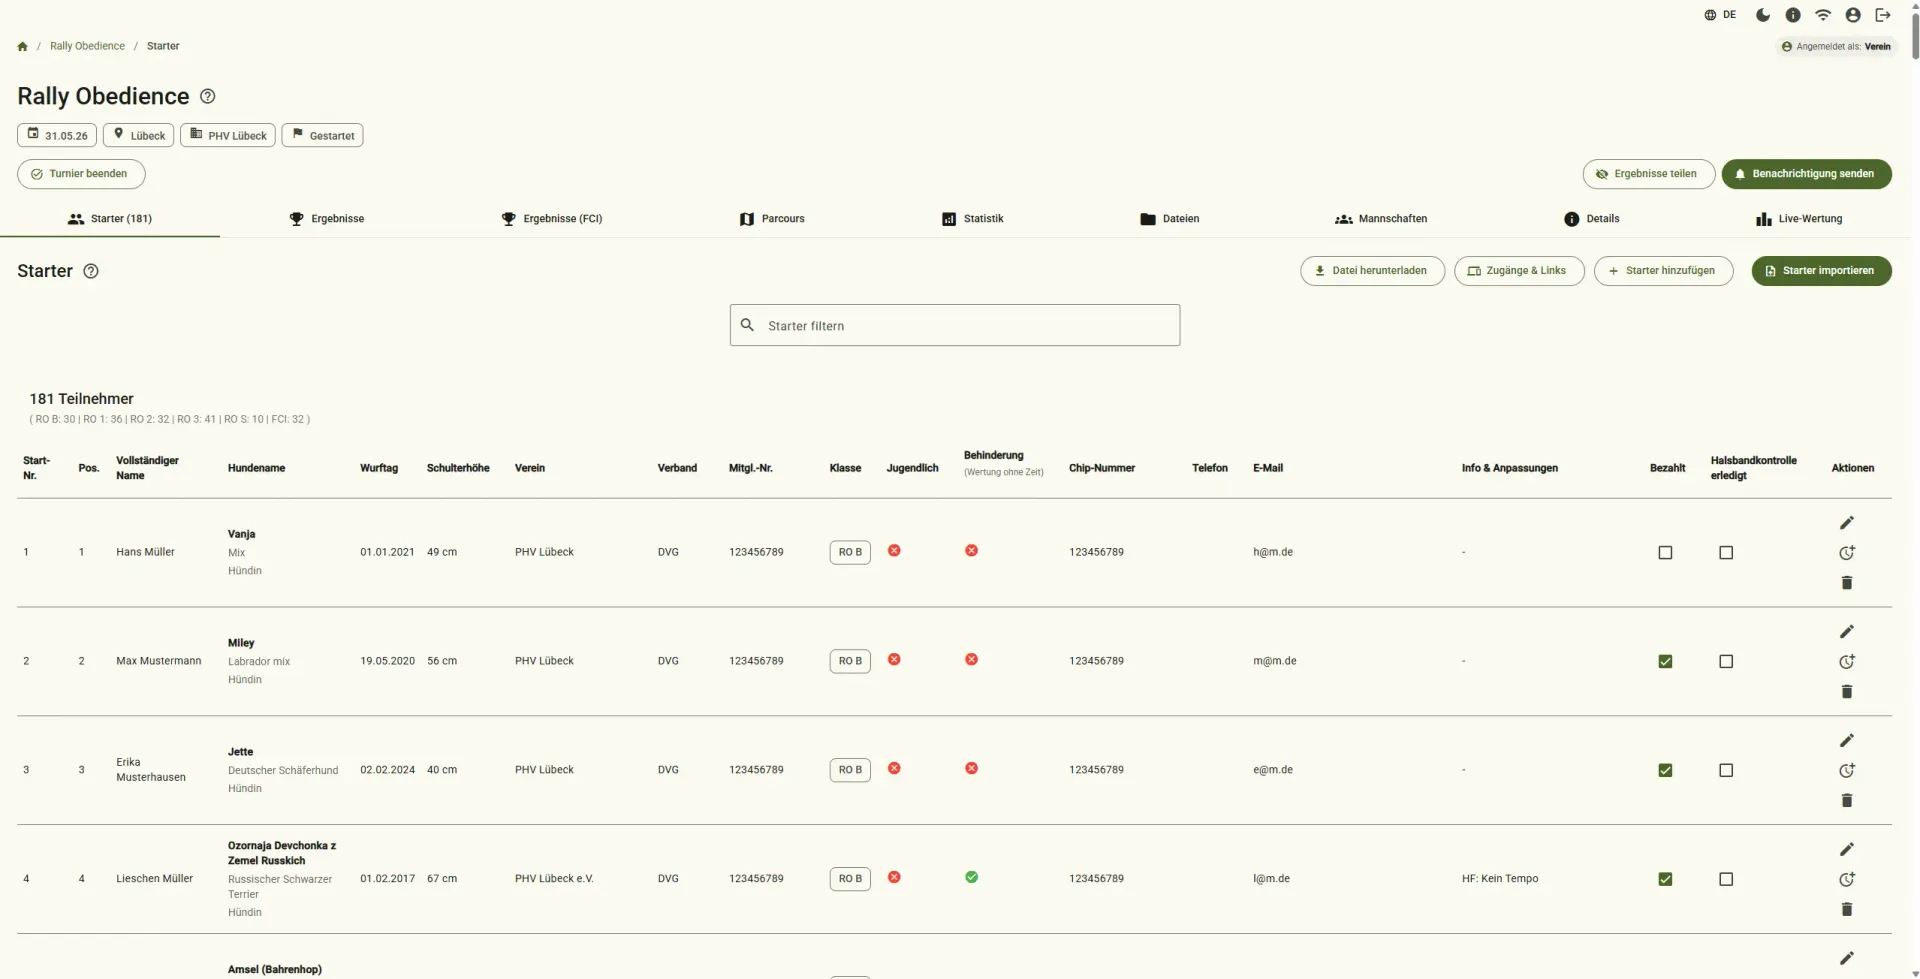1920x979 pixels.
Task: Open the Zugänge & Links menu
Action: (x=1519, y=271)
